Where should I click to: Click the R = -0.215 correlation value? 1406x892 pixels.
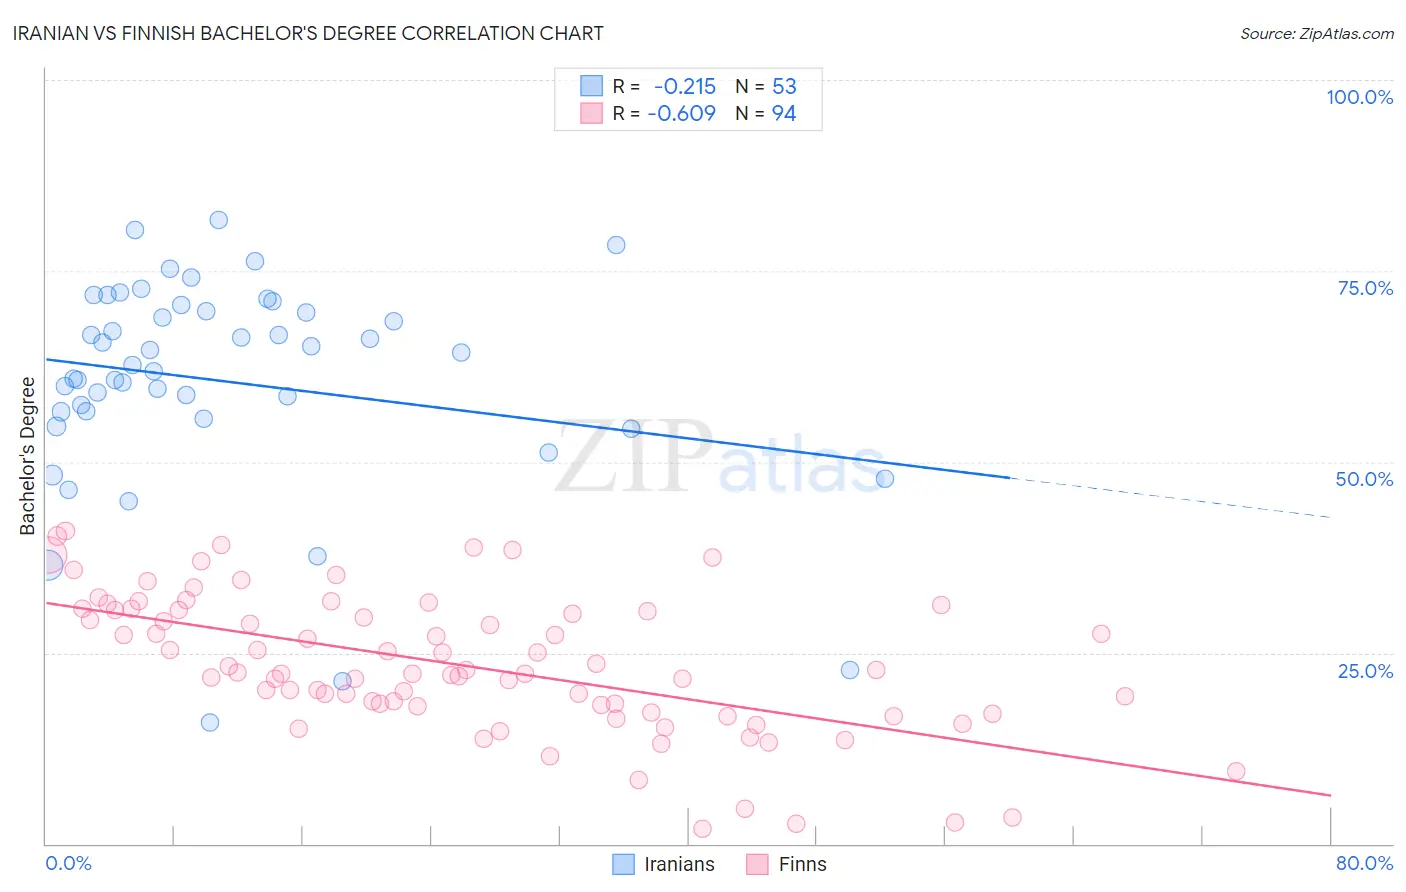pos(665,86)
